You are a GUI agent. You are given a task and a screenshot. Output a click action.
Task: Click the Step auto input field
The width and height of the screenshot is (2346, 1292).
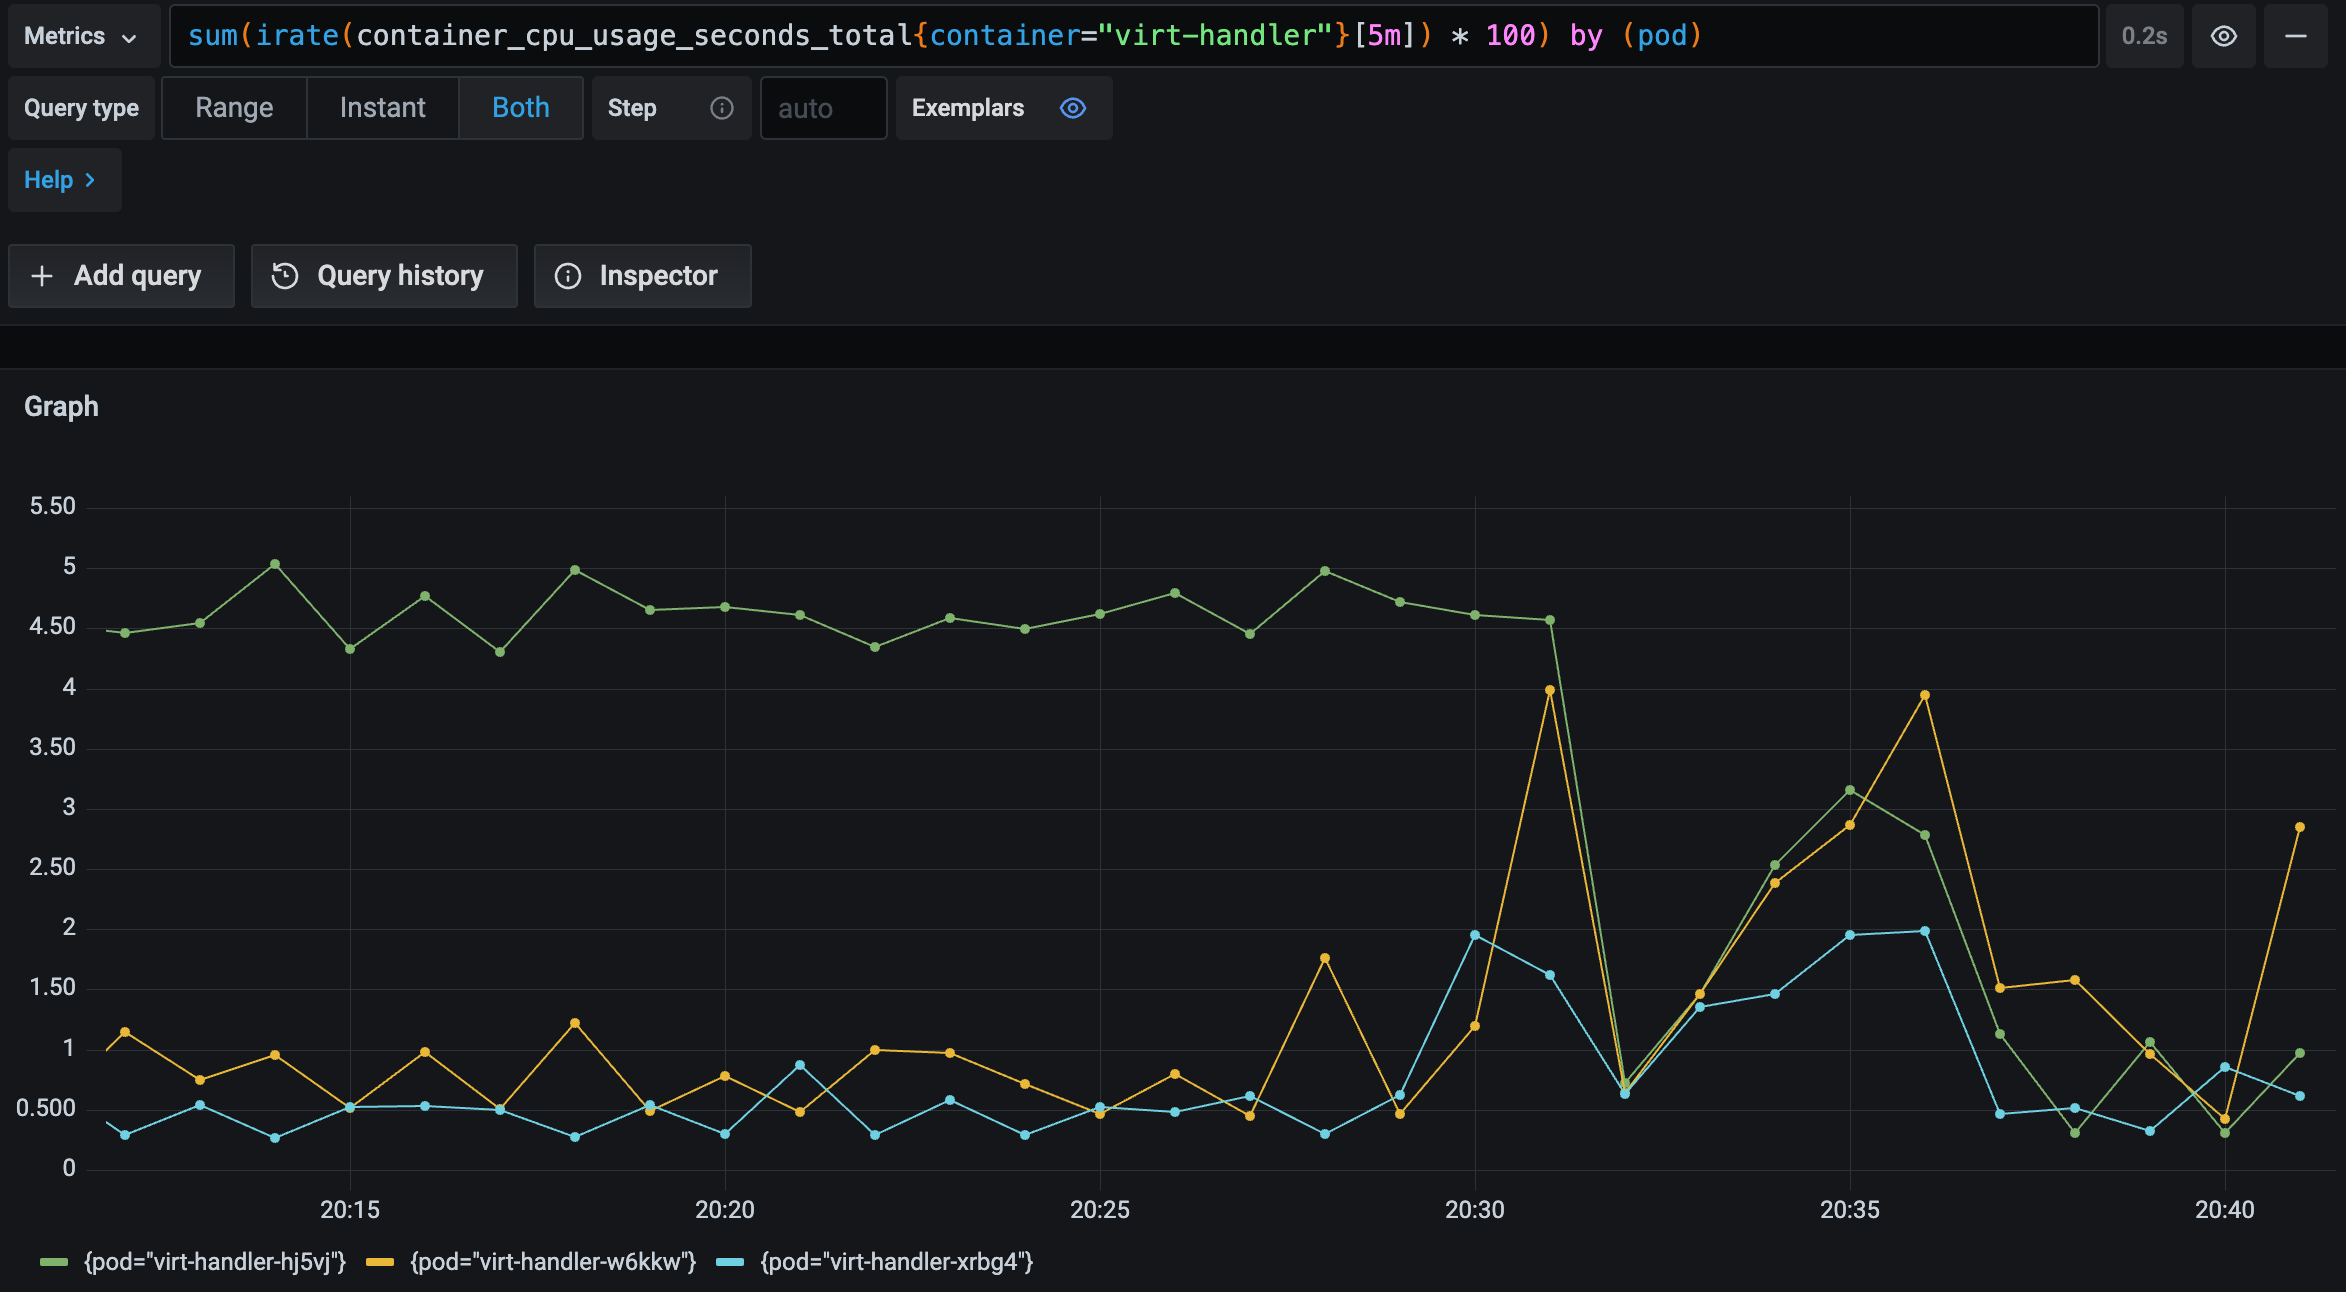(823, 108)
